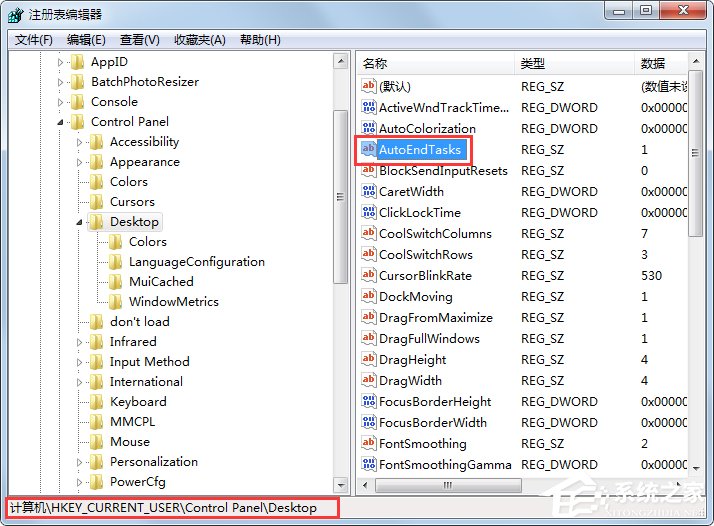This screenshot has height=526, width=714.
Task: Click the AutoEndTasks string value icon
Action: click(368, 149)
